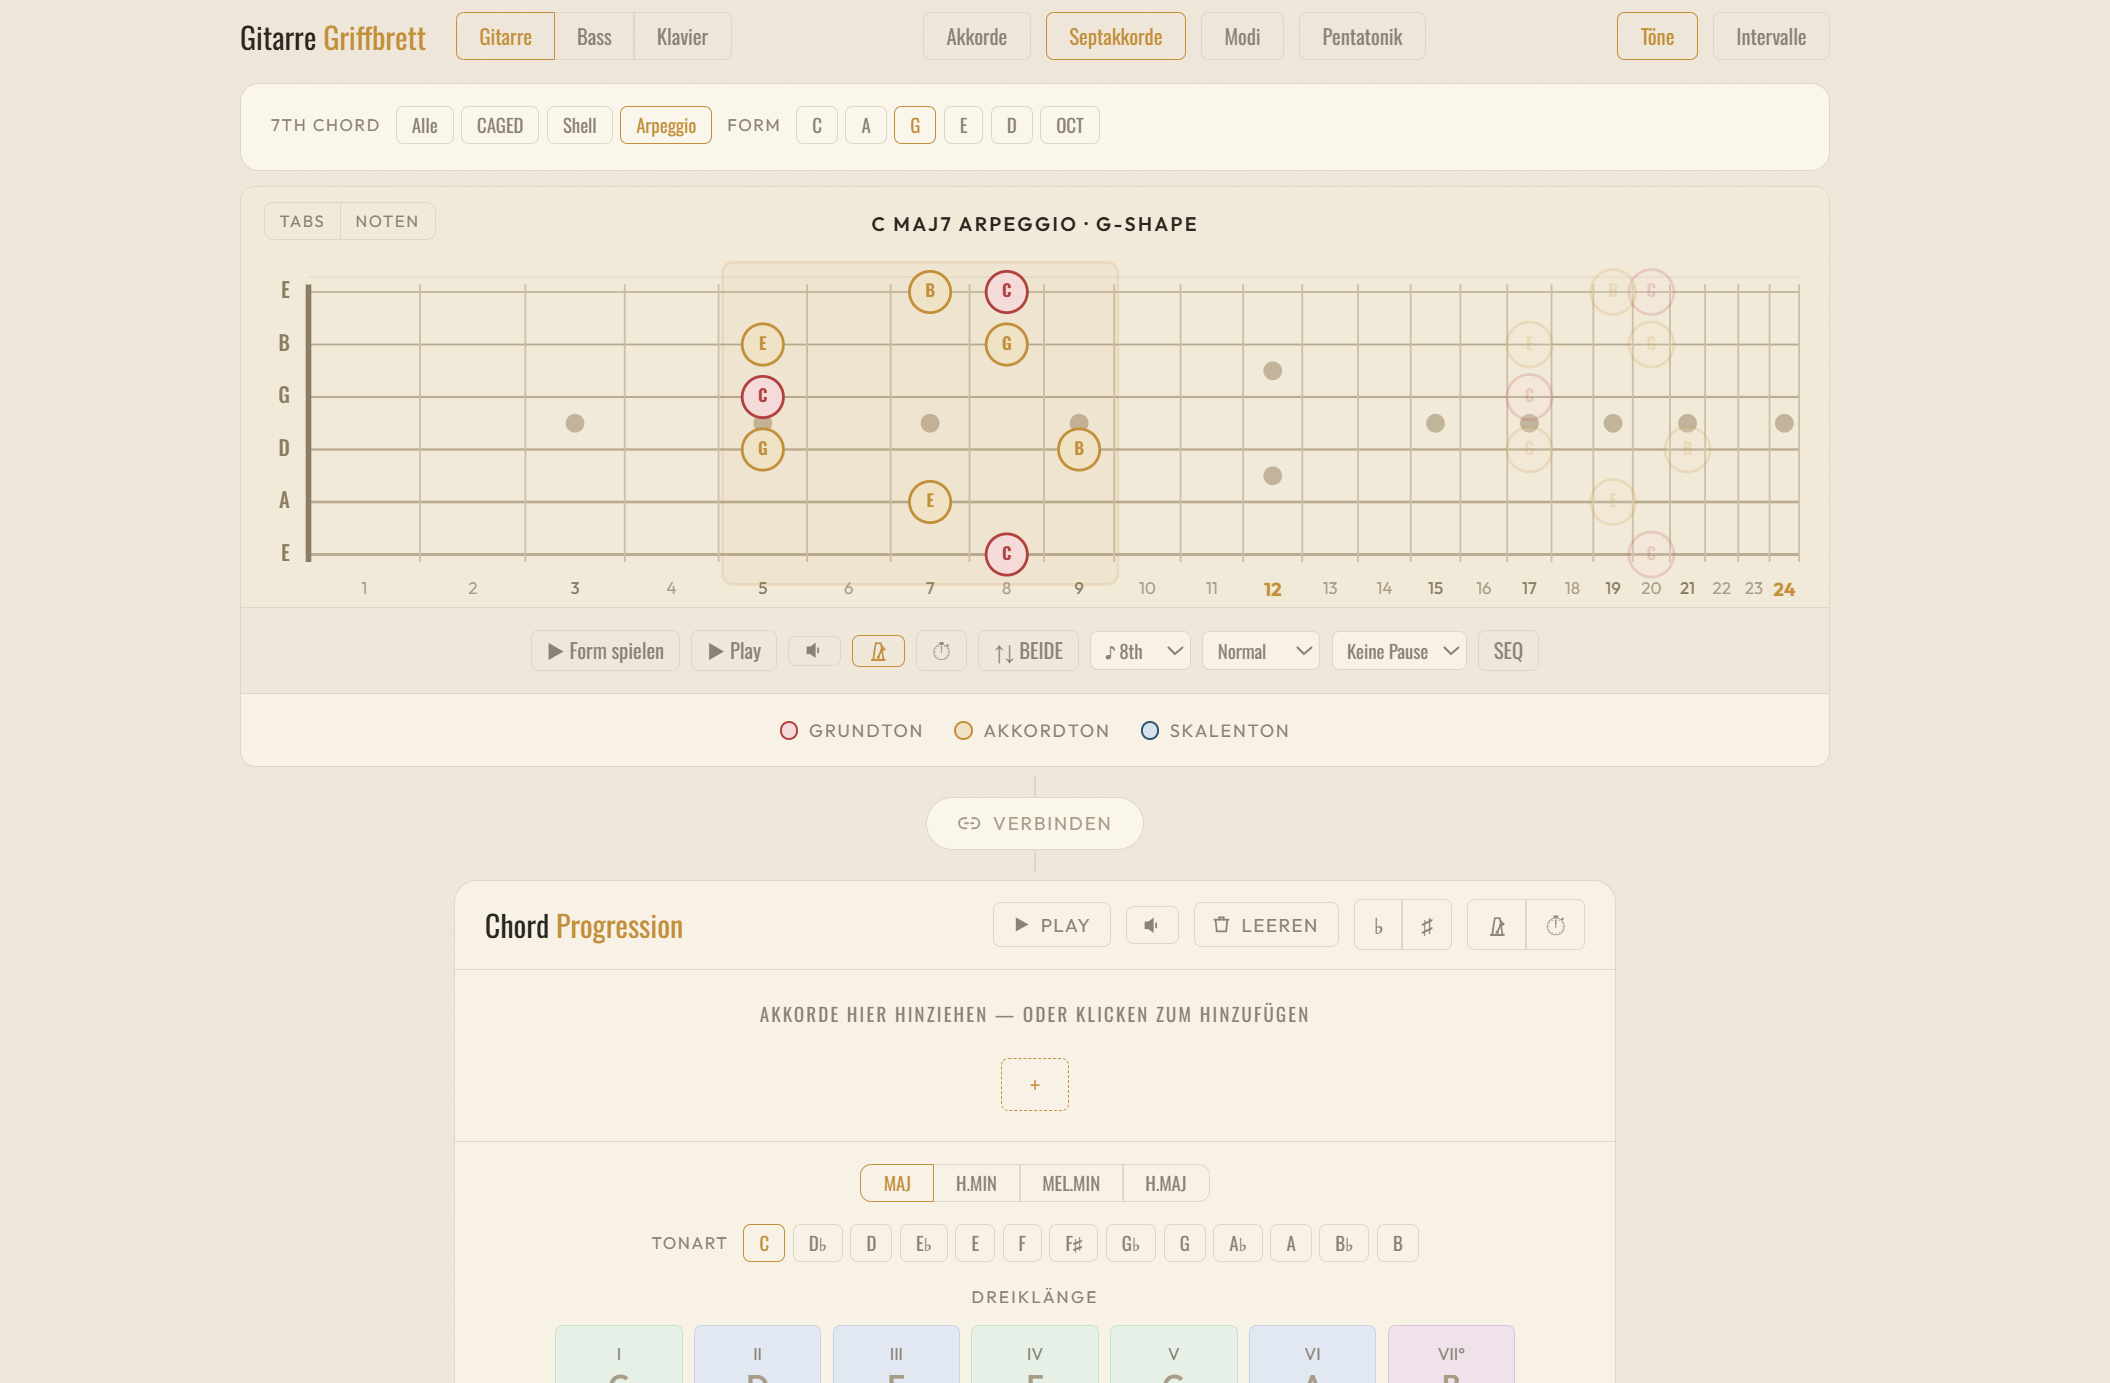Open the Normal speed dropdown
Screen dimensions: 2110x1383
(1261, 651)
